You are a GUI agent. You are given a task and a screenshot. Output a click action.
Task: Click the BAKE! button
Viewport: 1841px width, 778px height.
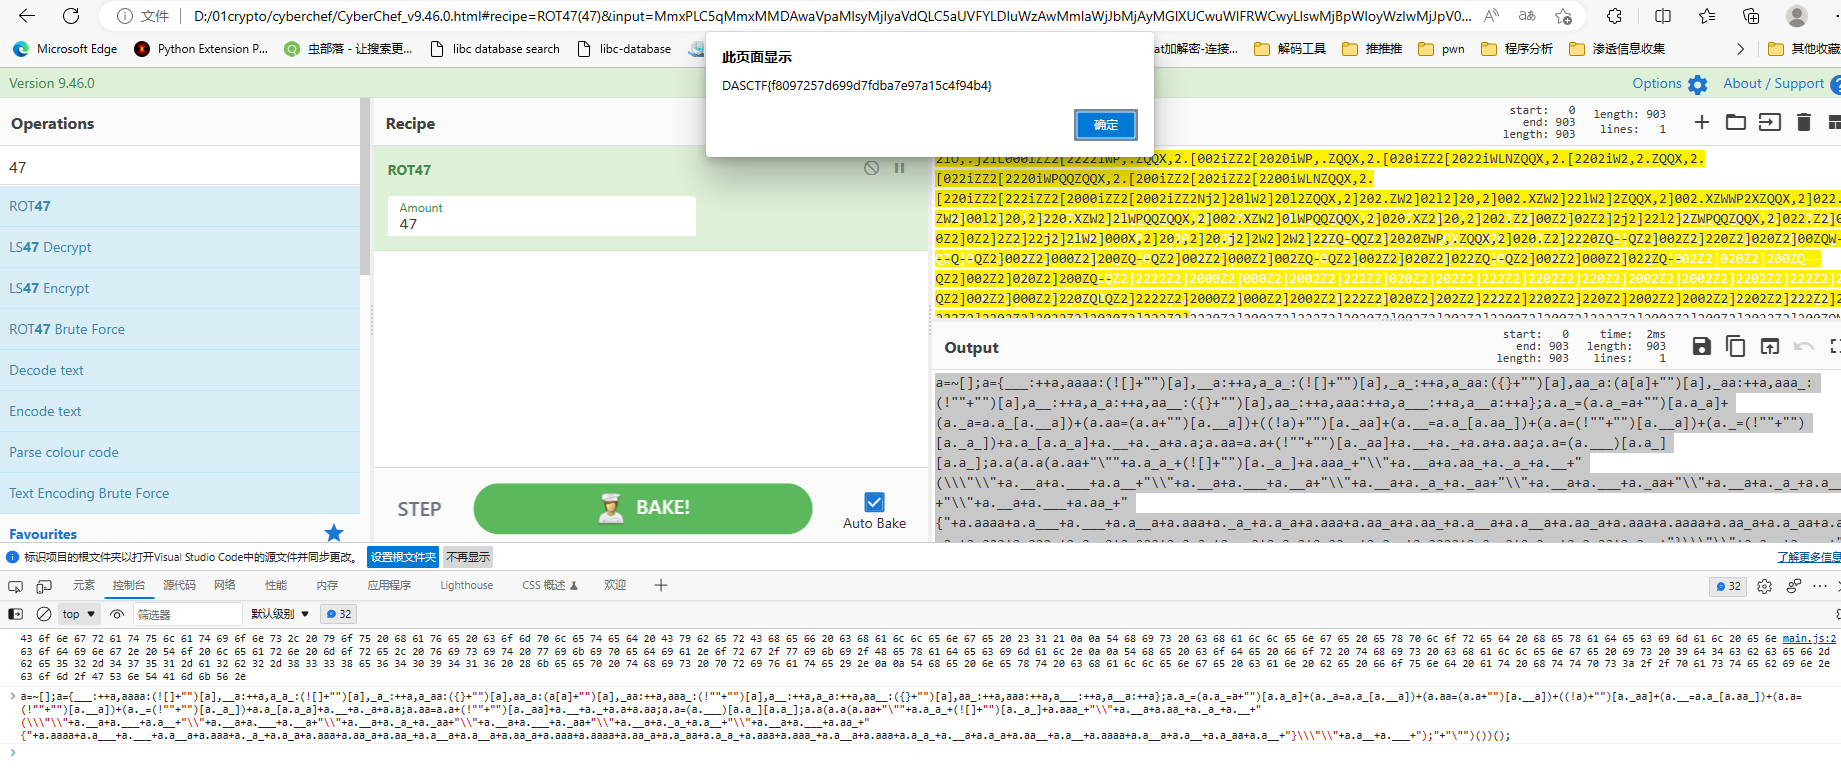[x=643, y=508]
